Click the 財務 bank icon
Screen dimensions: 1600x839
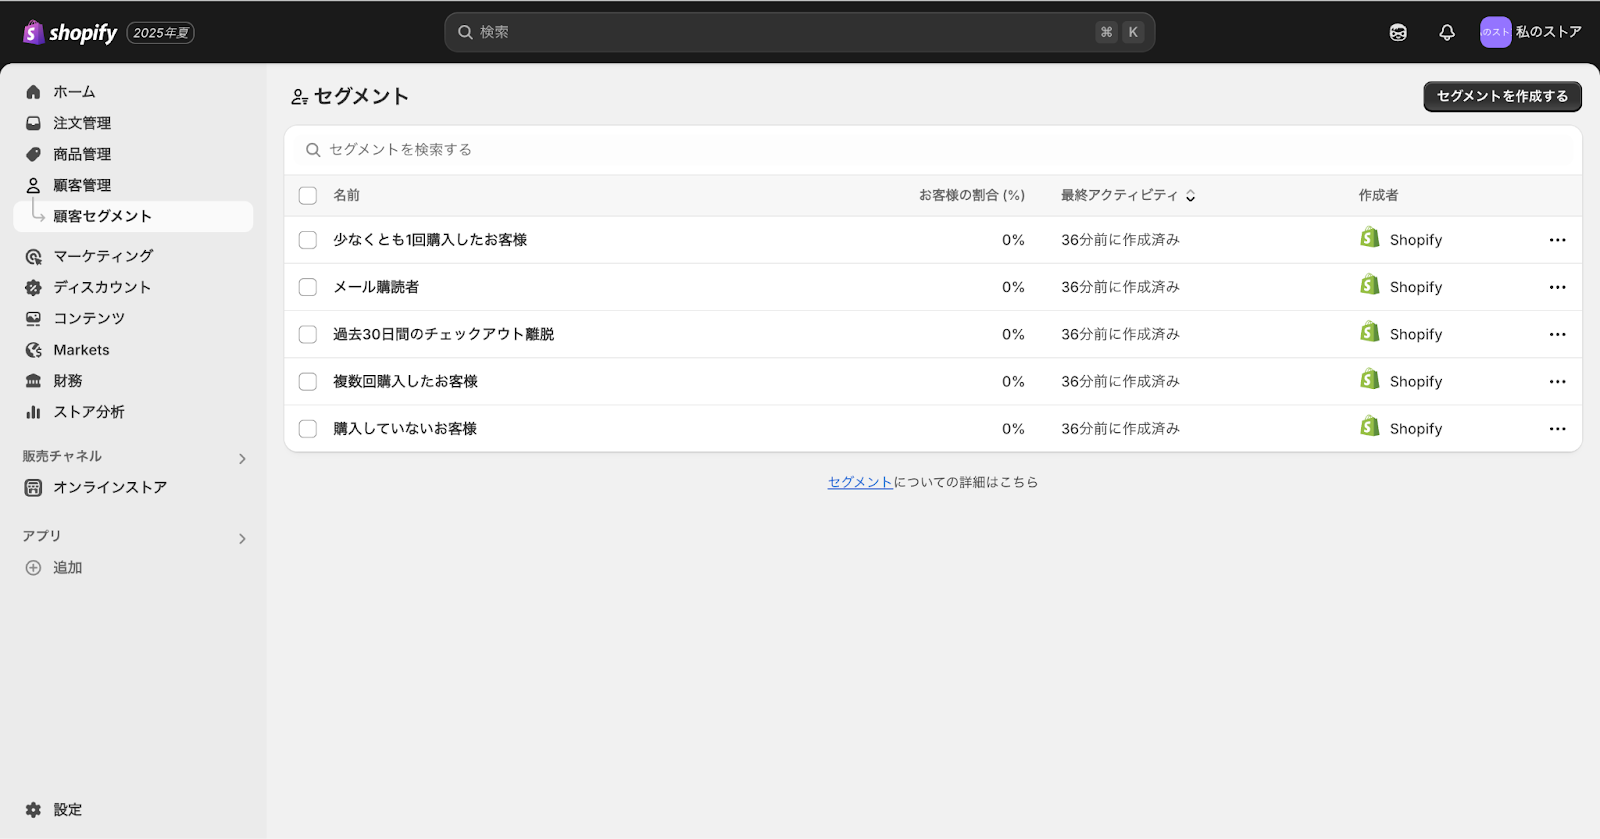33,381
